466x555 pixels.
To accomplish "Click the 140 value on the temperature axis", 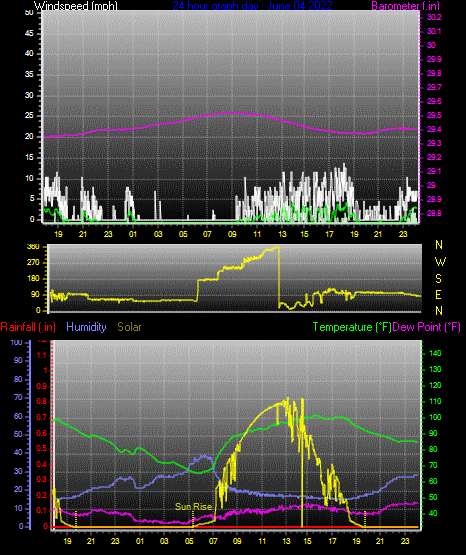I will (x=435, y=353).
